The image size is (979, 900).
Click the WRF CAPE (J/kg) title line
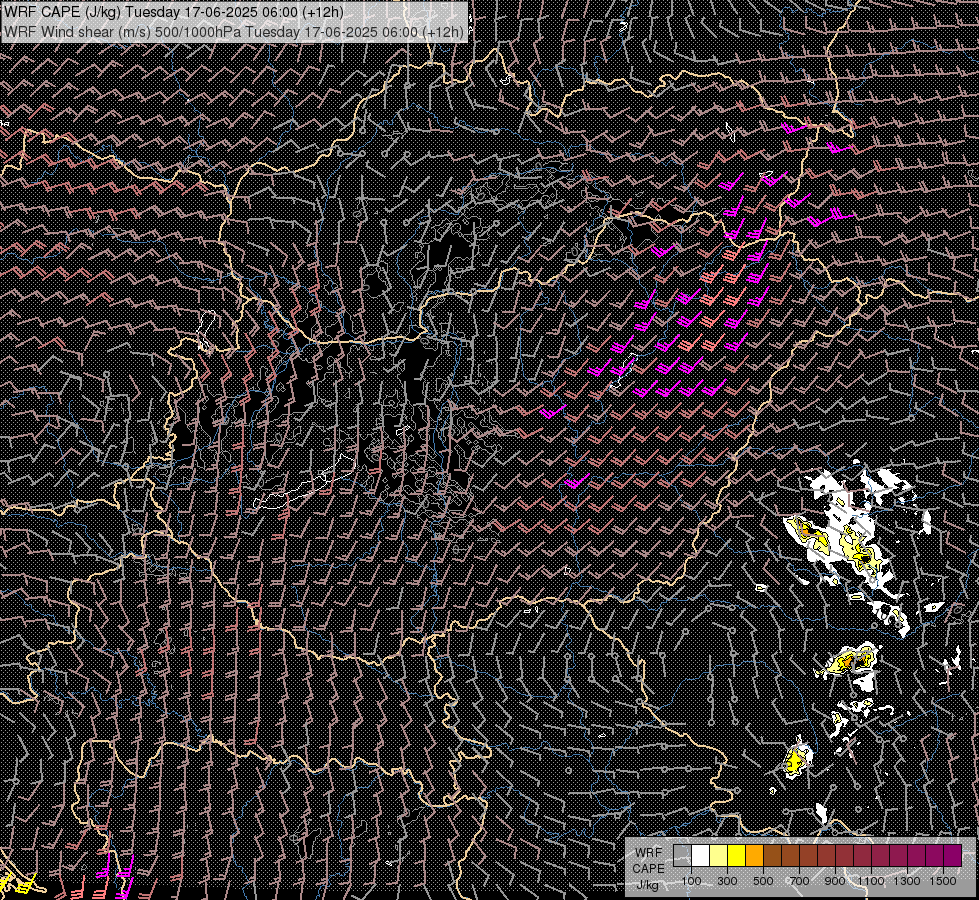tap(174, 12)
